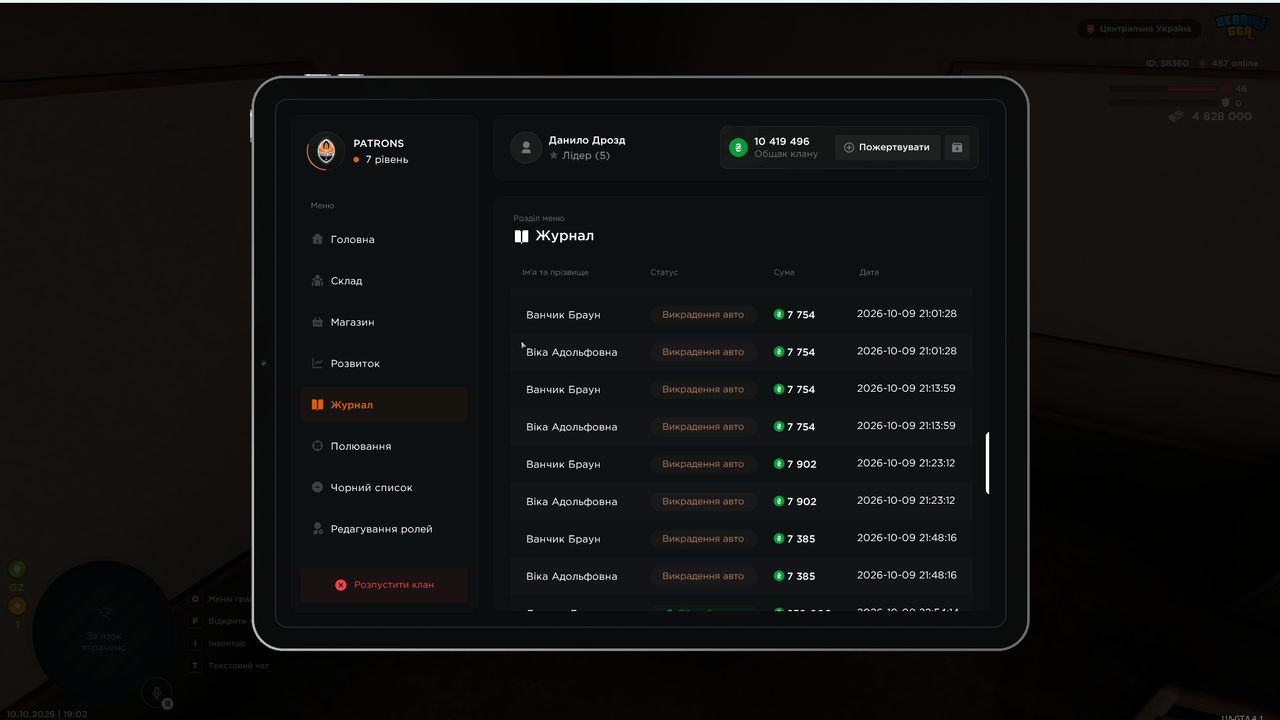Click the Розвиток chart icon

(317, 363)
